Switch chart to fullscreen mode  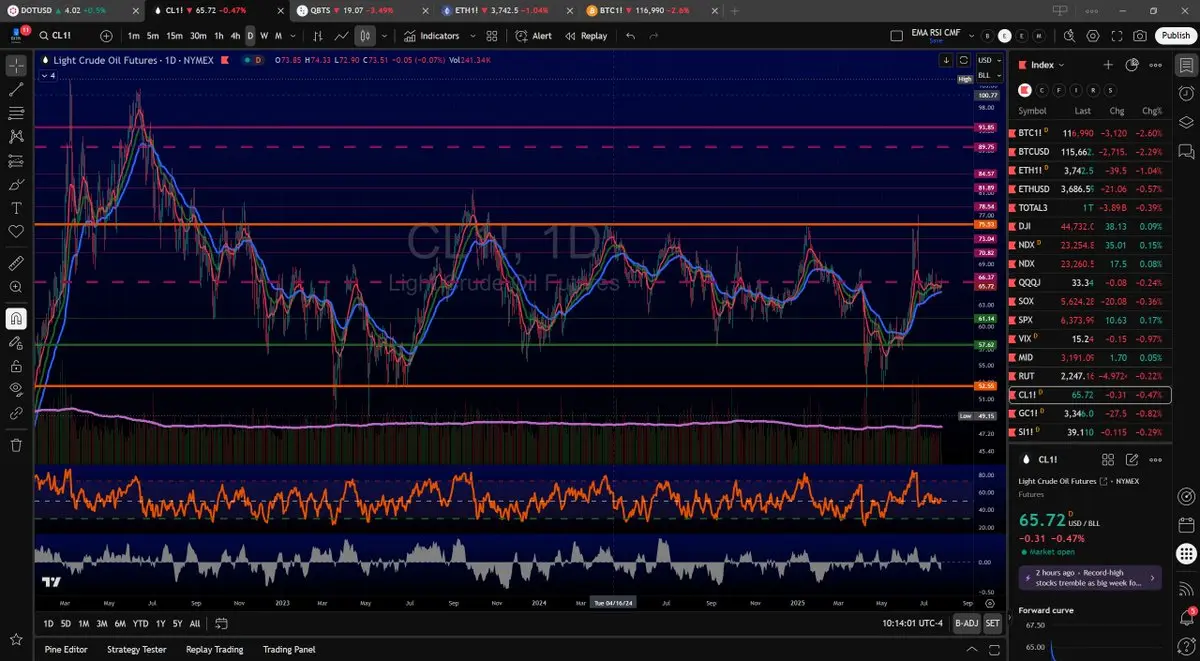1116,36
